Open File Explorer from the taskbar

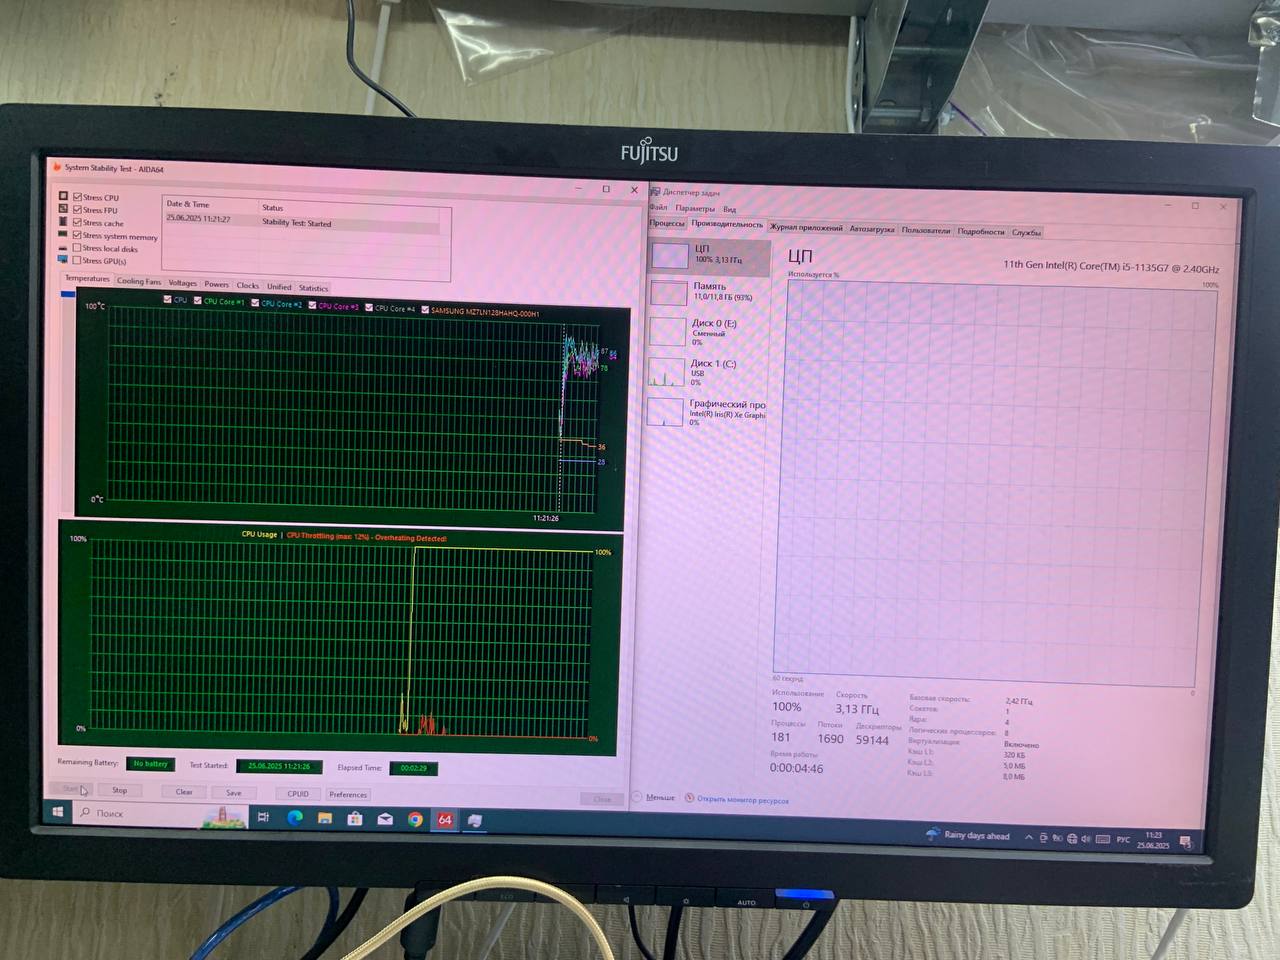pos(325,818)
